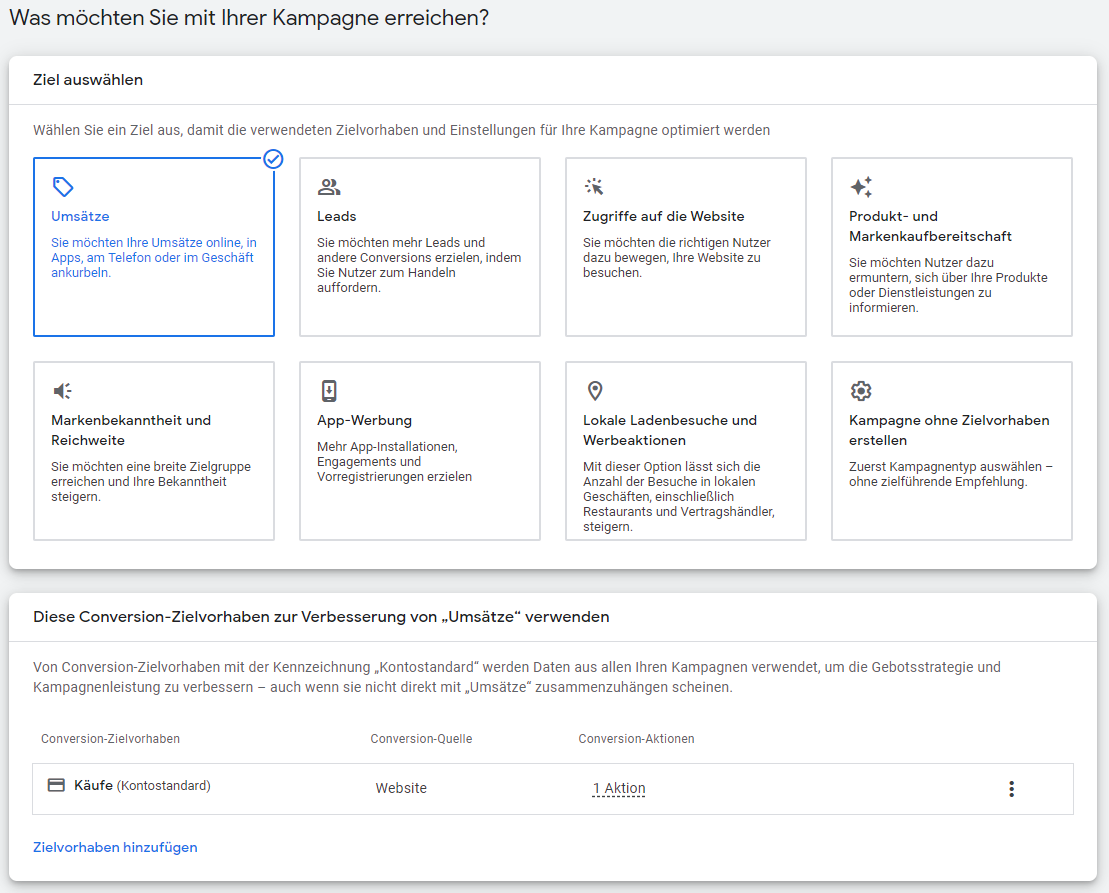Select the Zugriffe auf die Website goal
The width and height of the screenshot is (1109, 893).
click(x=685, y=246)
